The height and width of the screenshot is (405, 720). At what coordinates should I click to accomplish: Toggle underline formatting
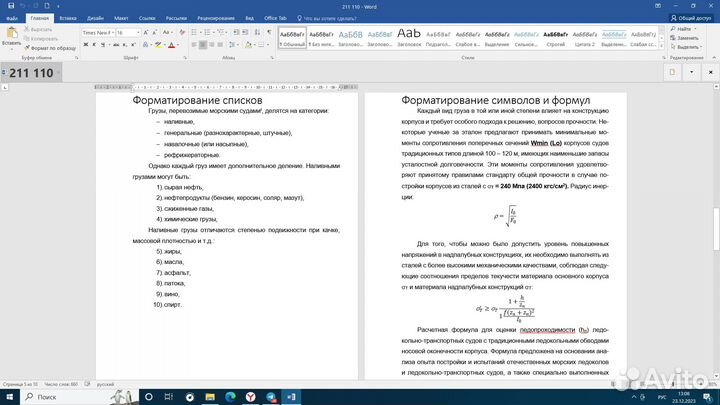pyautogui.click(x=102, y=45)
